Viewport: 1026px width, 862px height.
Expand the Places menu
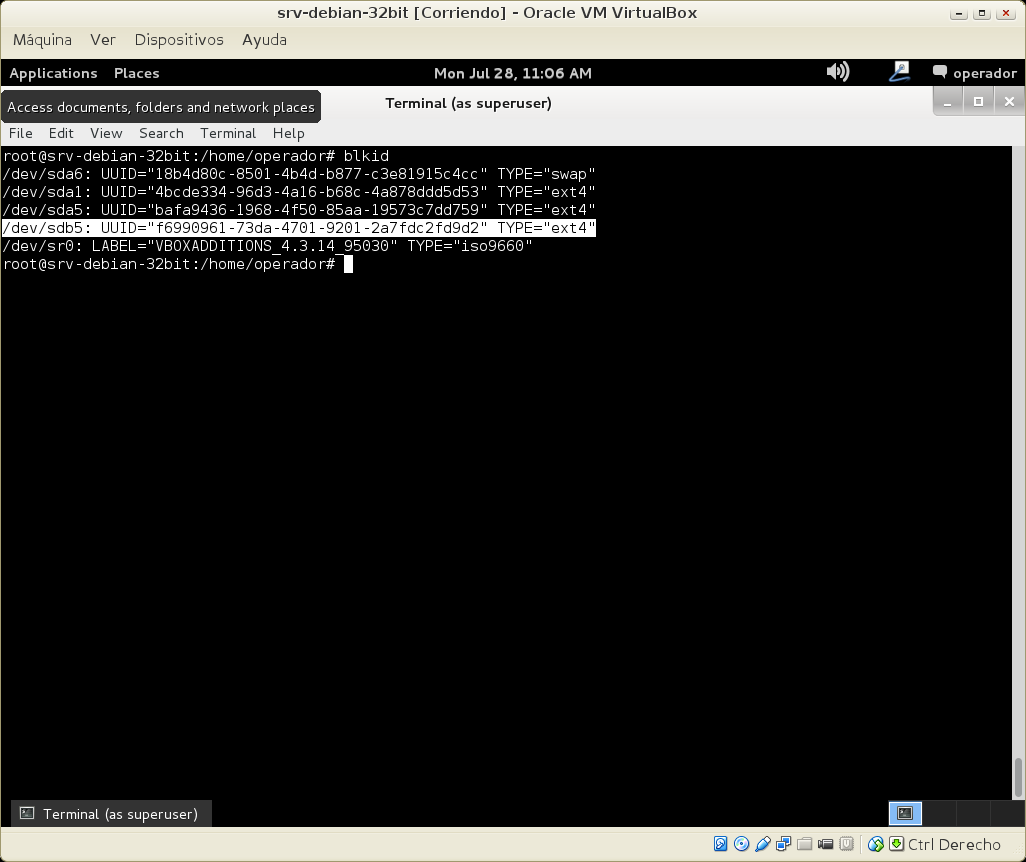(136, 73)
